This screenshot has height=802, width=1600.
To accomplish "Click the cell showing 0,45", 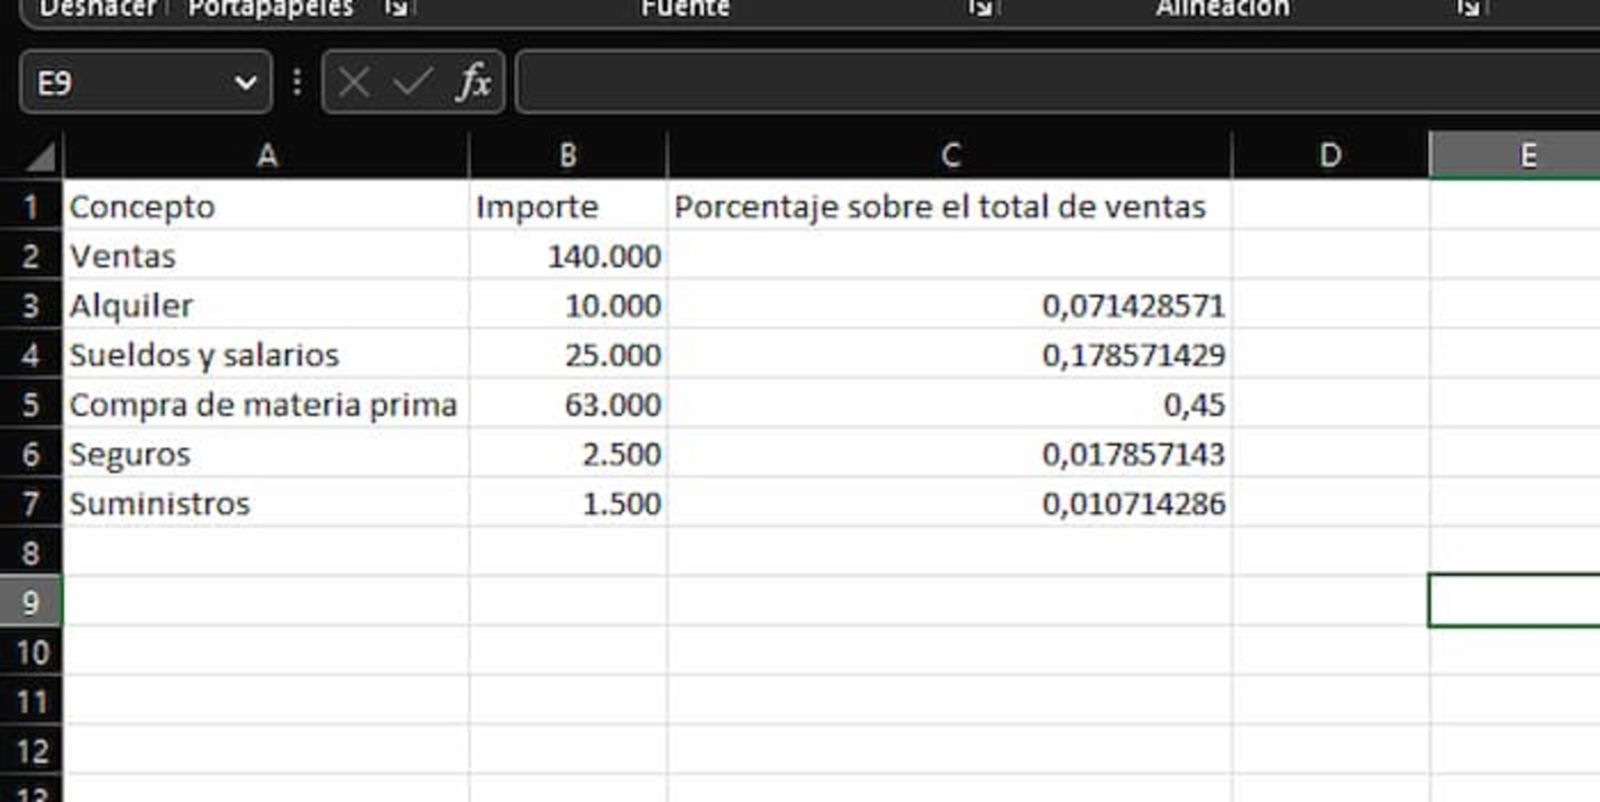I will 950,404.
